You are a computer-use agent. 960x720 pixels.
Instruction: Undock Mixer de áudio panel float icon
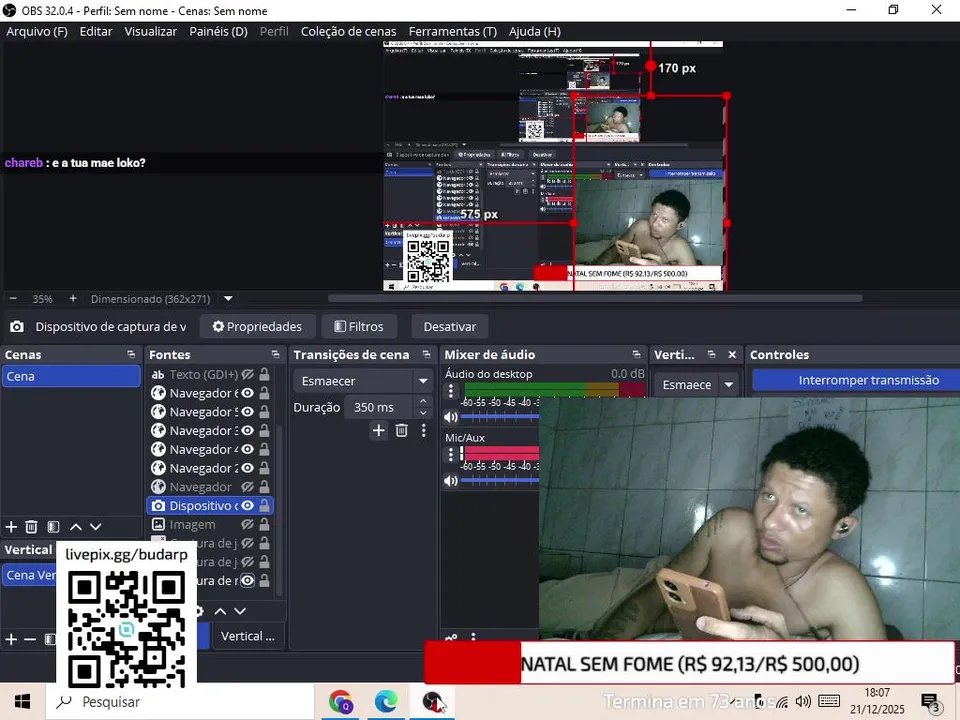636,354
